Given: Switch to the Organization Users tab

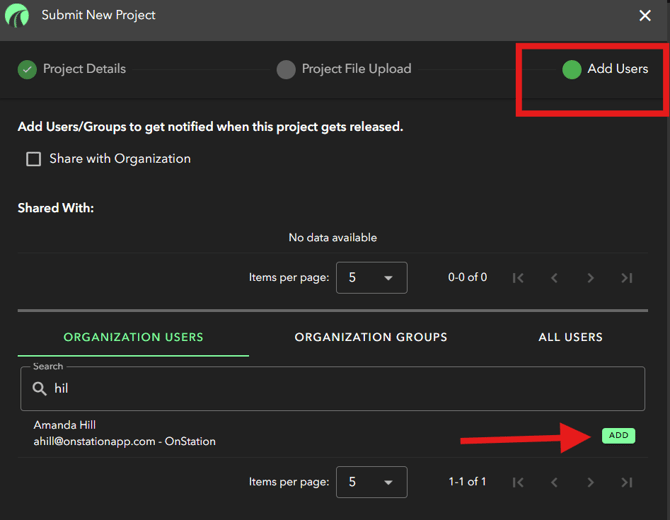Looking at the screenshot, I should coord(133,338).
